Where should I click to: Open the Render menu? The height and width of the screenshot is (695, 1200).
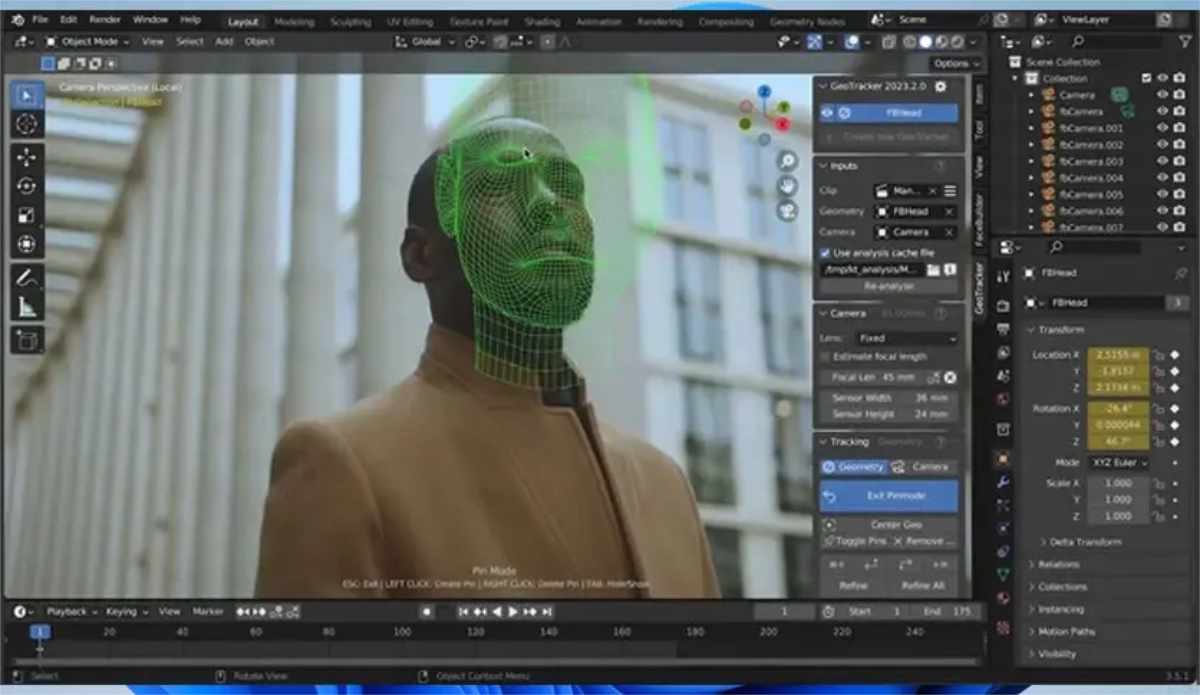[x=105, y=19]
